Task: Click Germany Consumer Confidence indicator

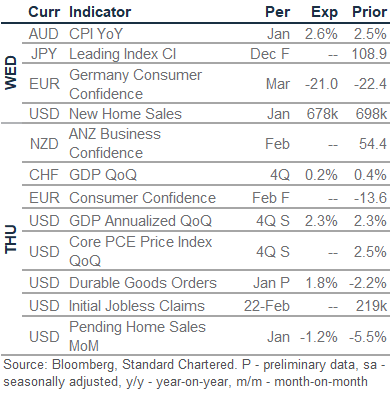Action: (x=135, y=84)
